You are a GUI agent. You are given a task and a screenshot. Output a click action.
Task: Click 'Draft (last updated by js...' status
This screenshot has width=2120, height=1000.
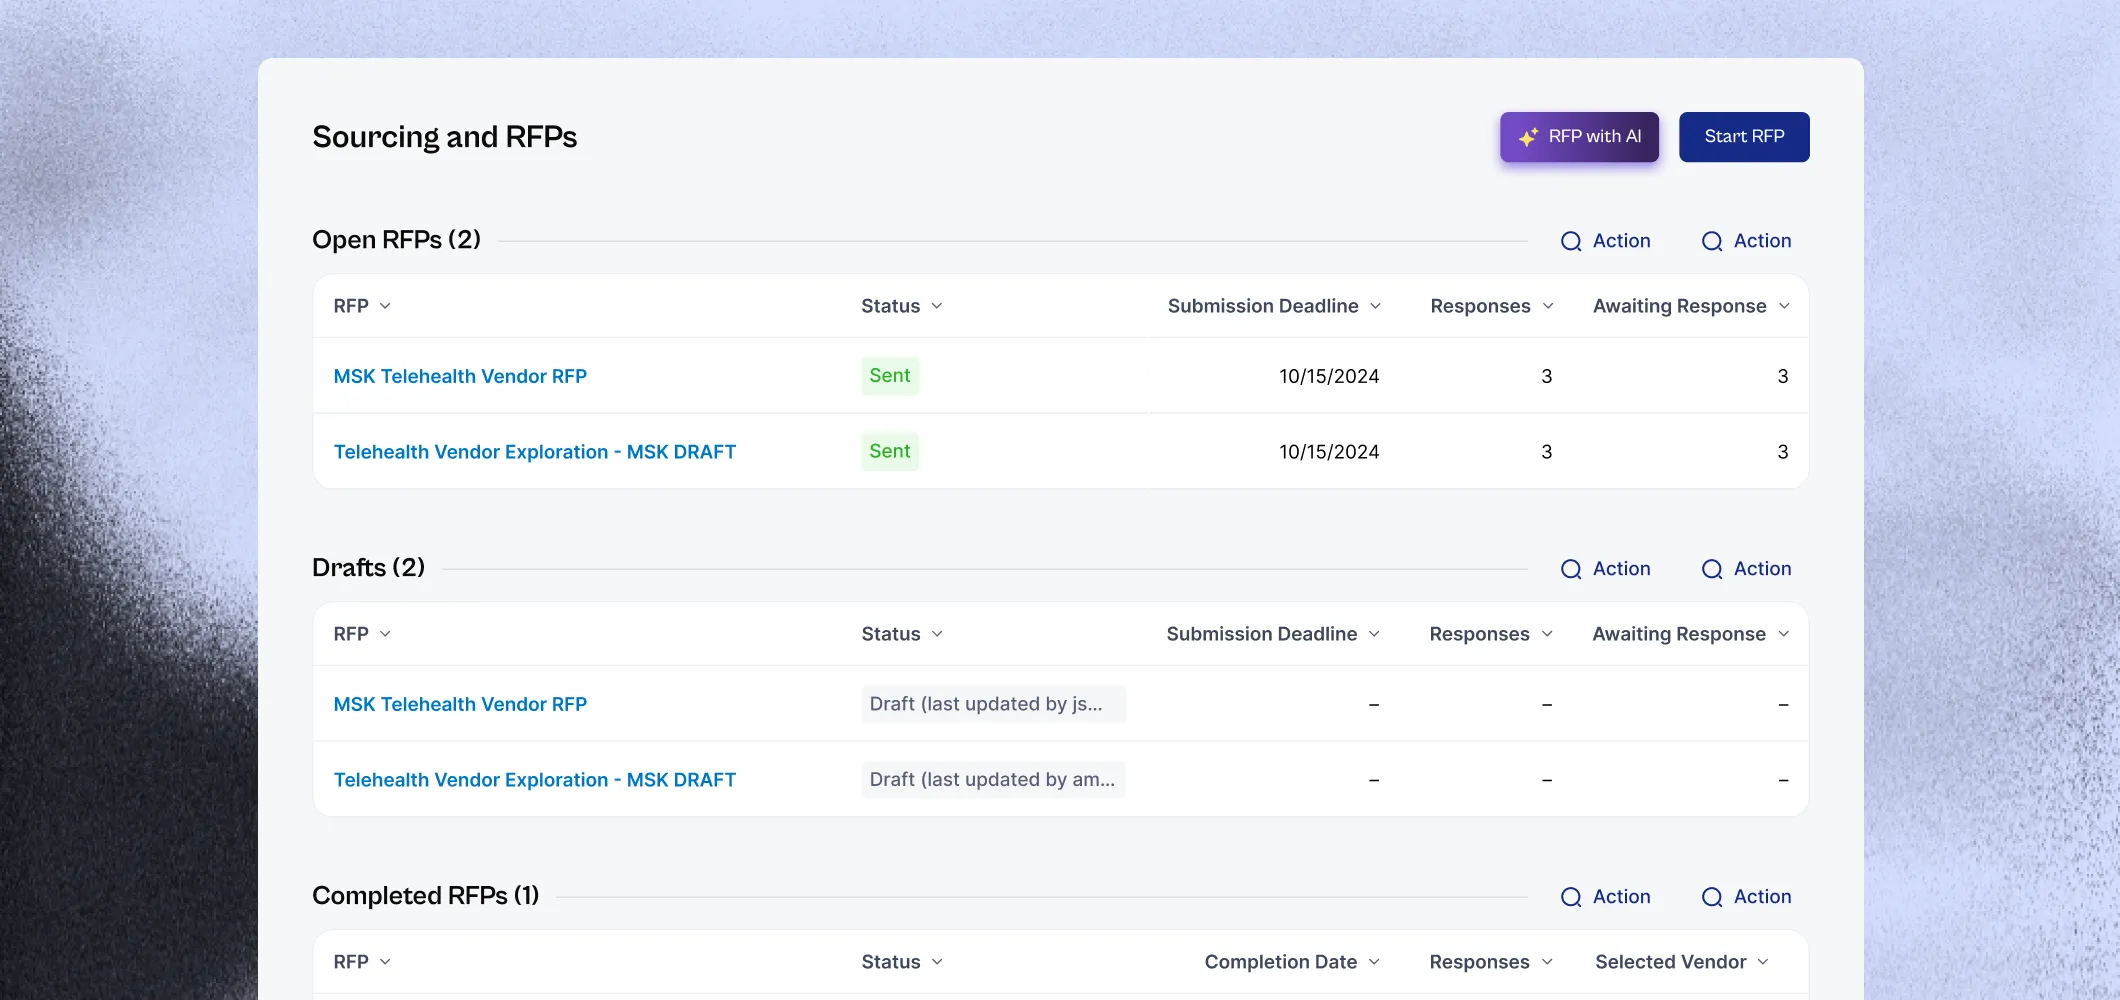coord(994,704)
